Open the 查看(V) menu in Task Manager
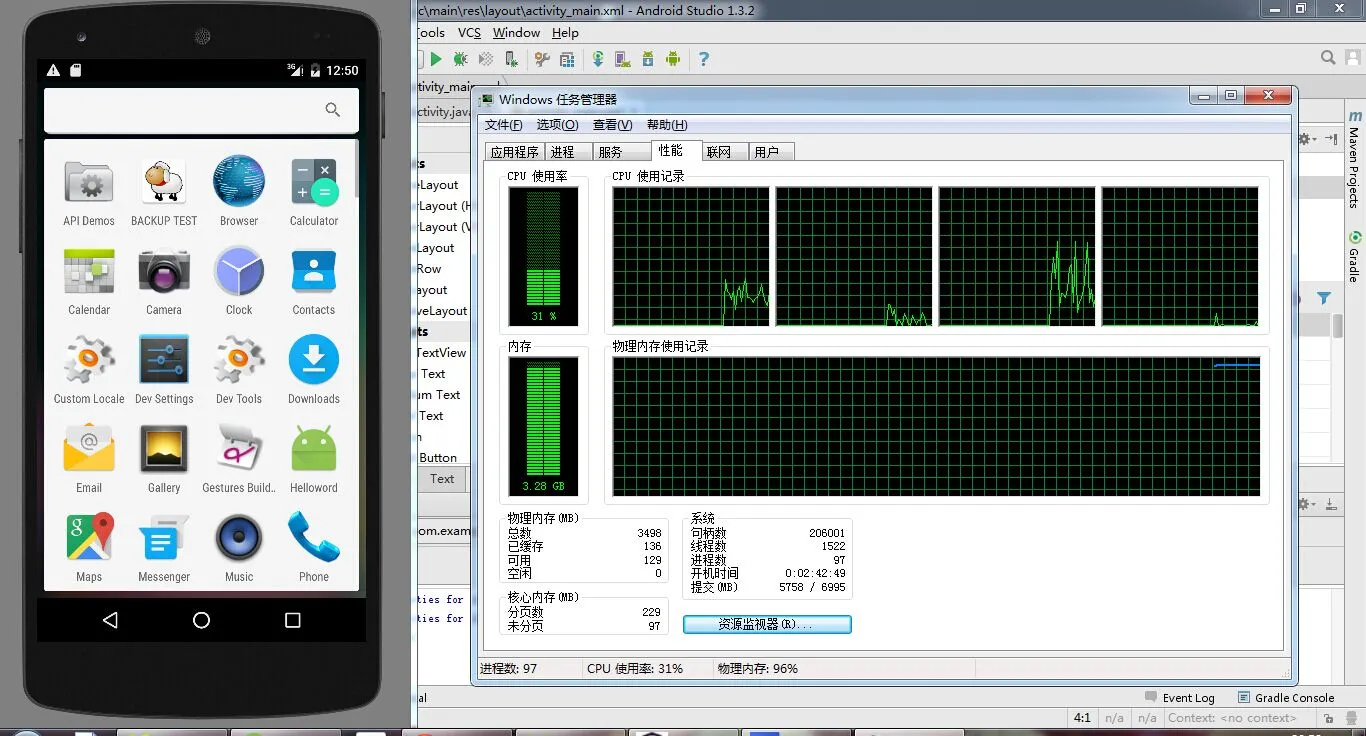The image size is (1366, 736). pos(612,125)
